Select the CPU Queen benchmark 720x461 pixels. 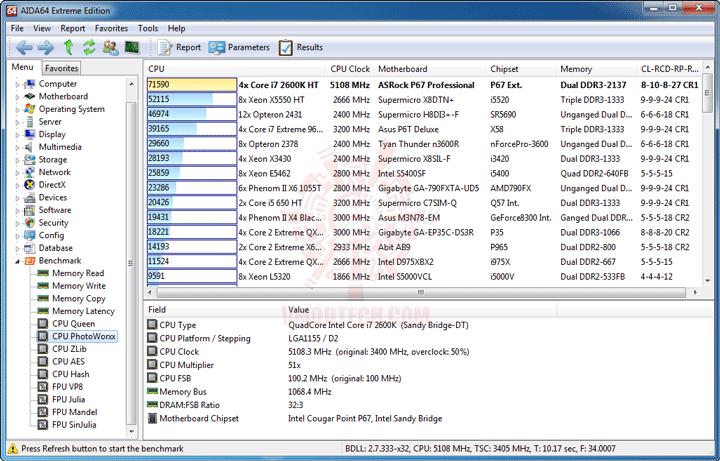coord(67,324)
